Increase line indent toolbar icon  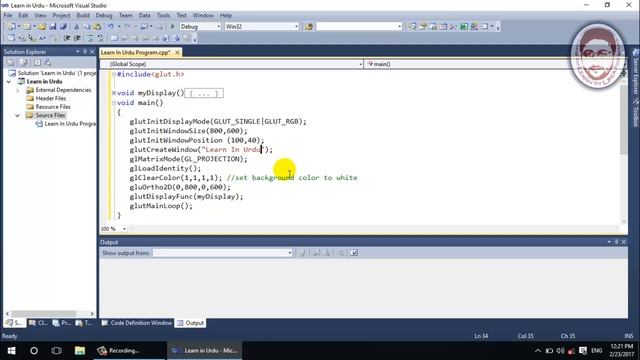click(77, 38)
